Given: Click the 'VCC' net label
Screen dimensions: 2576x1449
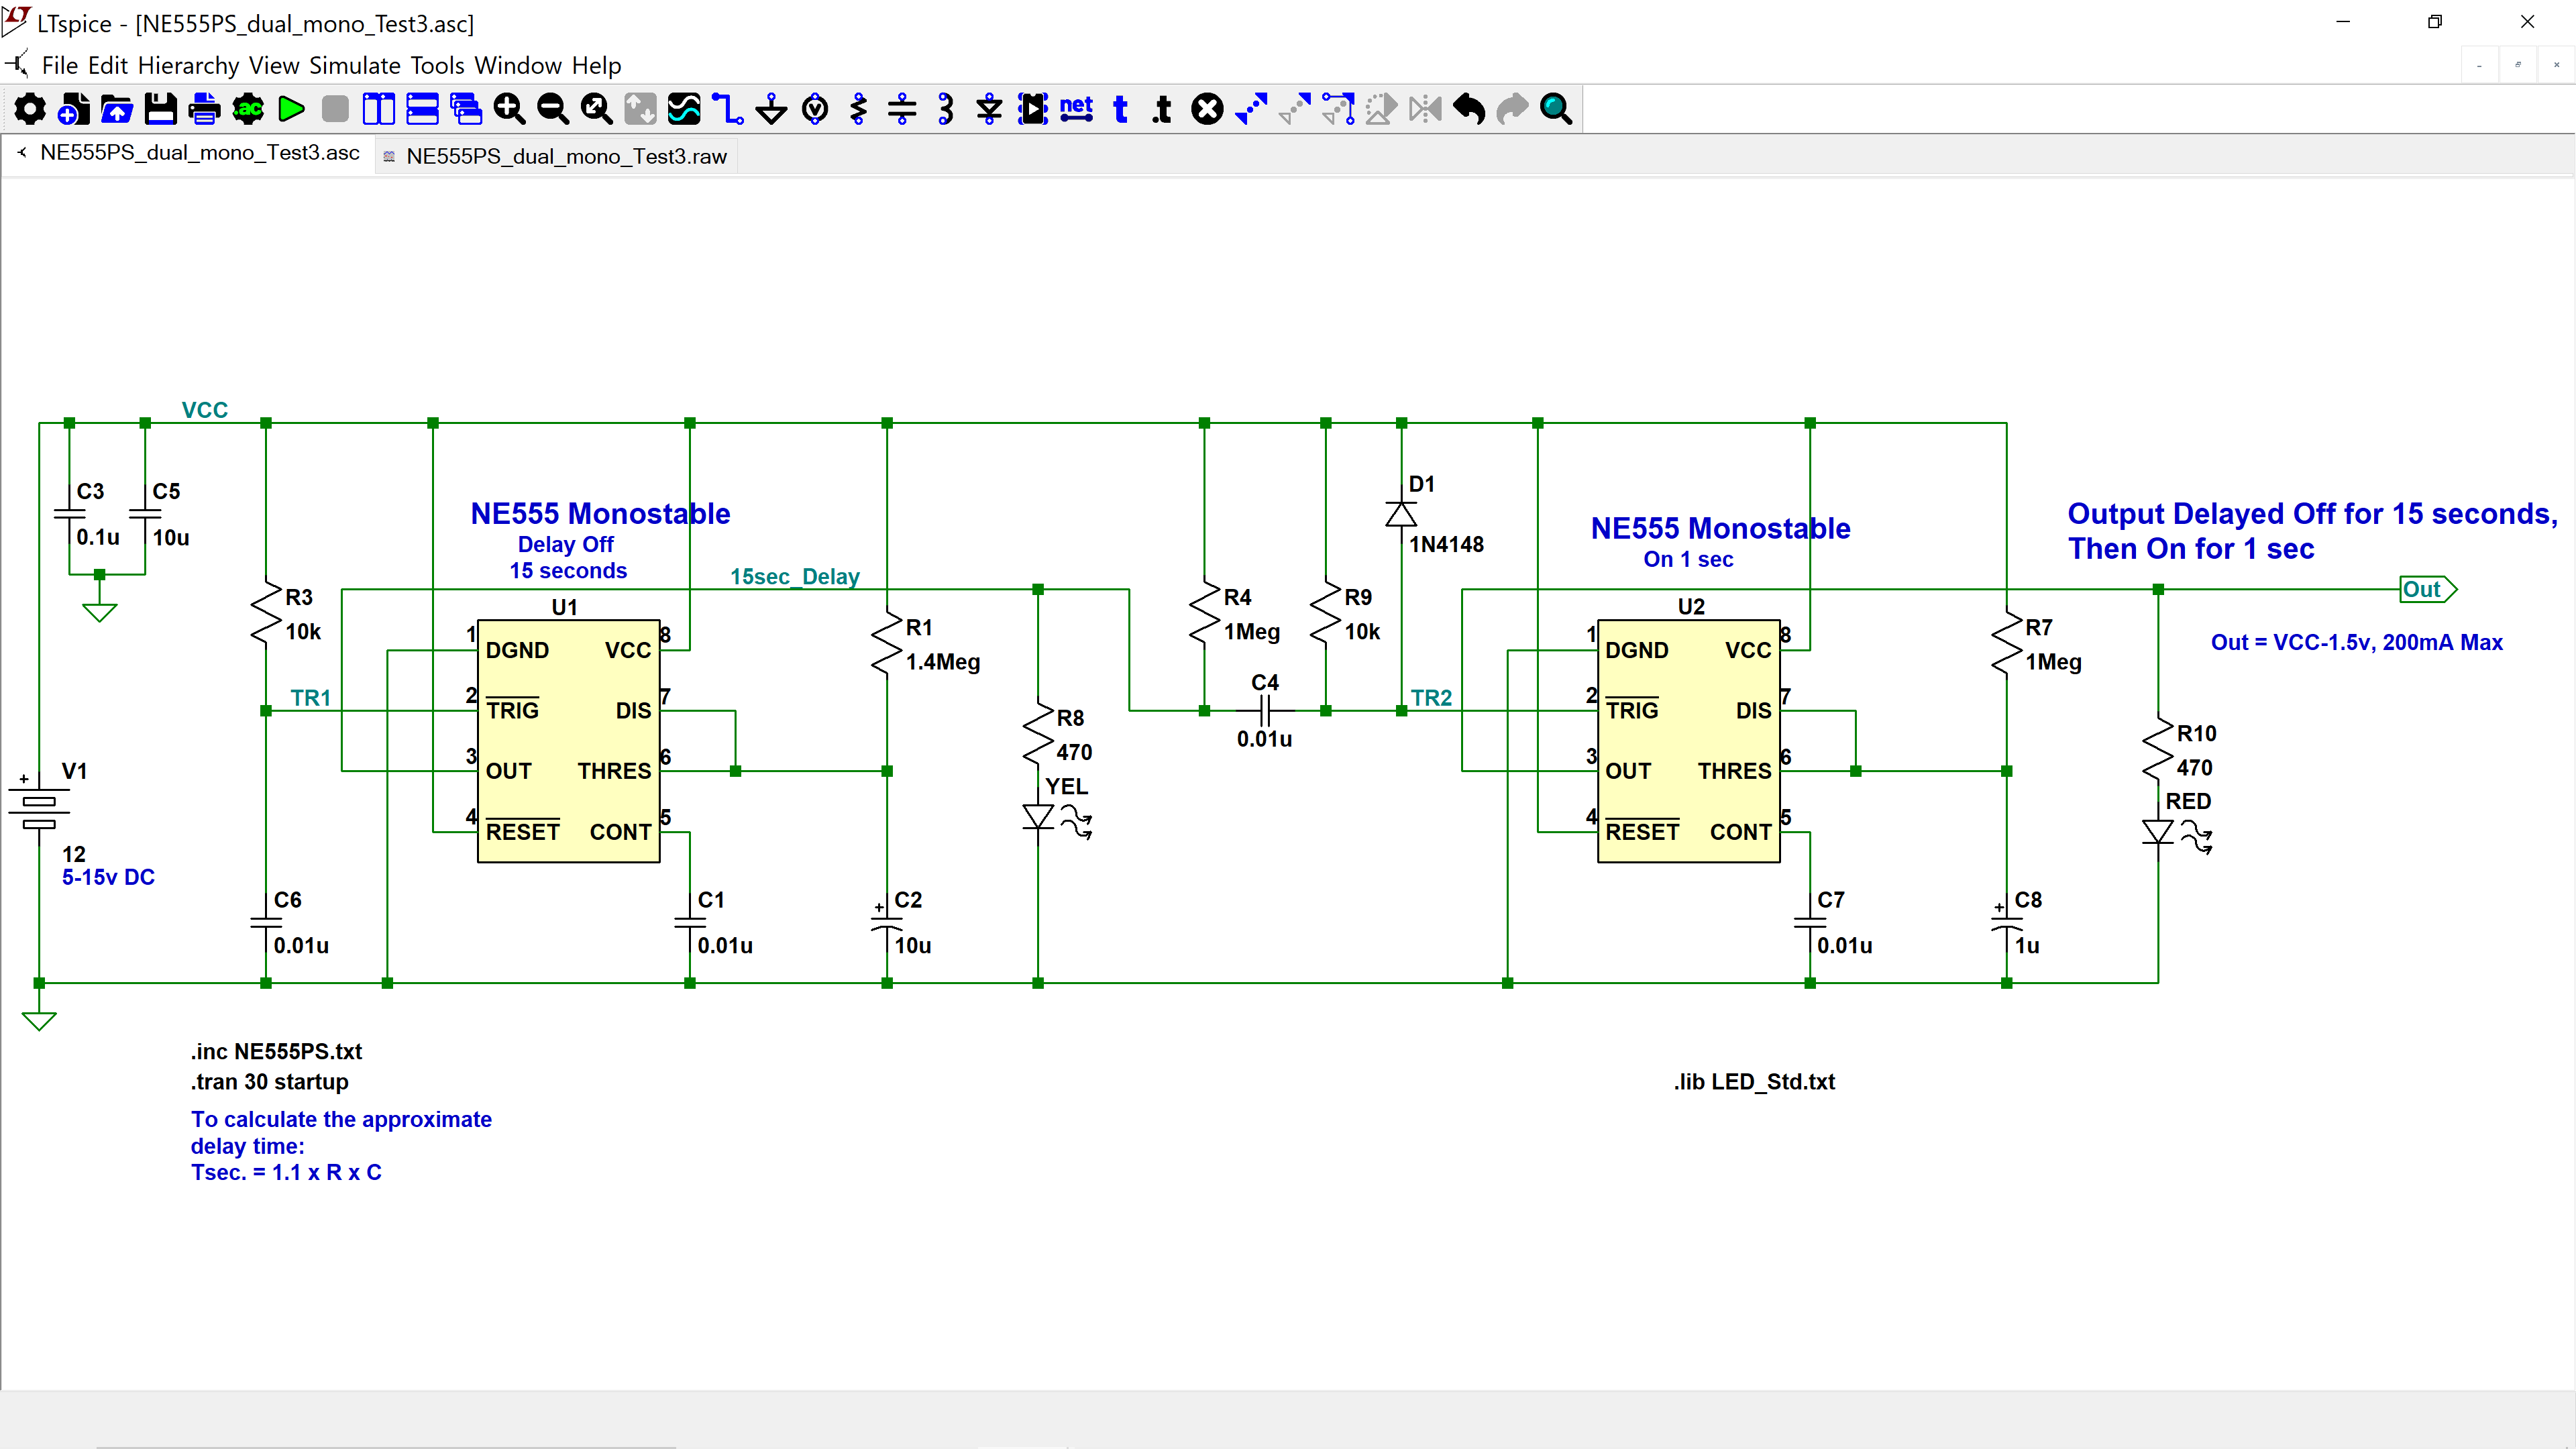Looking at the screenshot, I should click(205, 410).
